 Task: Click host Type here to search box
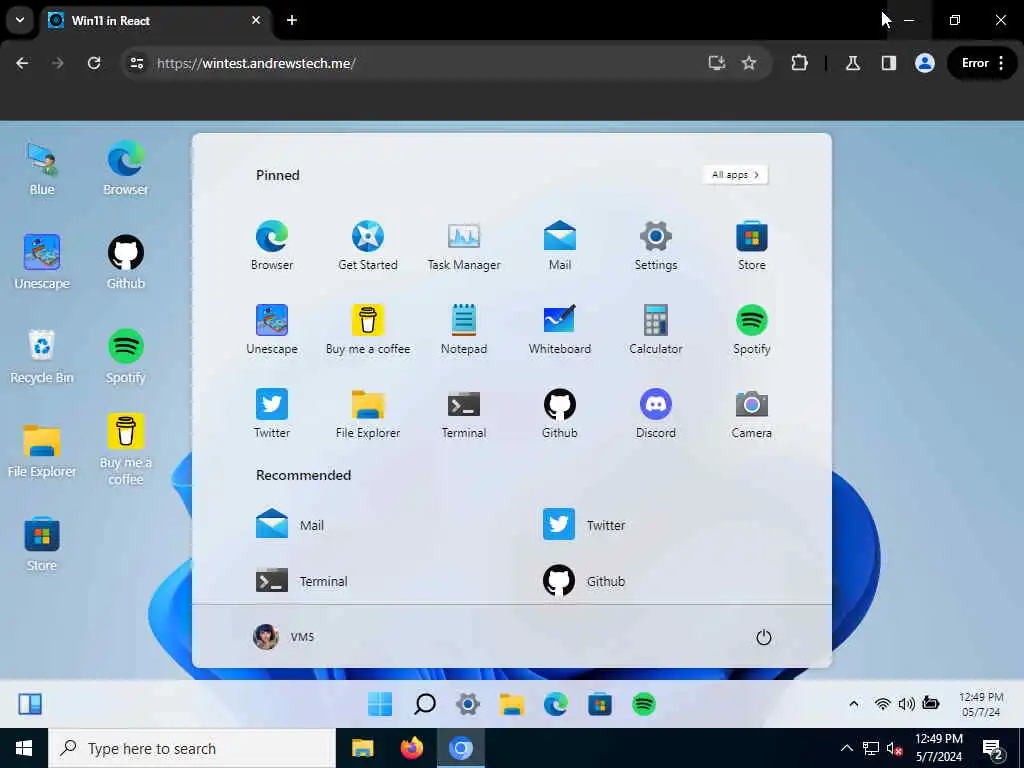click(192, 748)
